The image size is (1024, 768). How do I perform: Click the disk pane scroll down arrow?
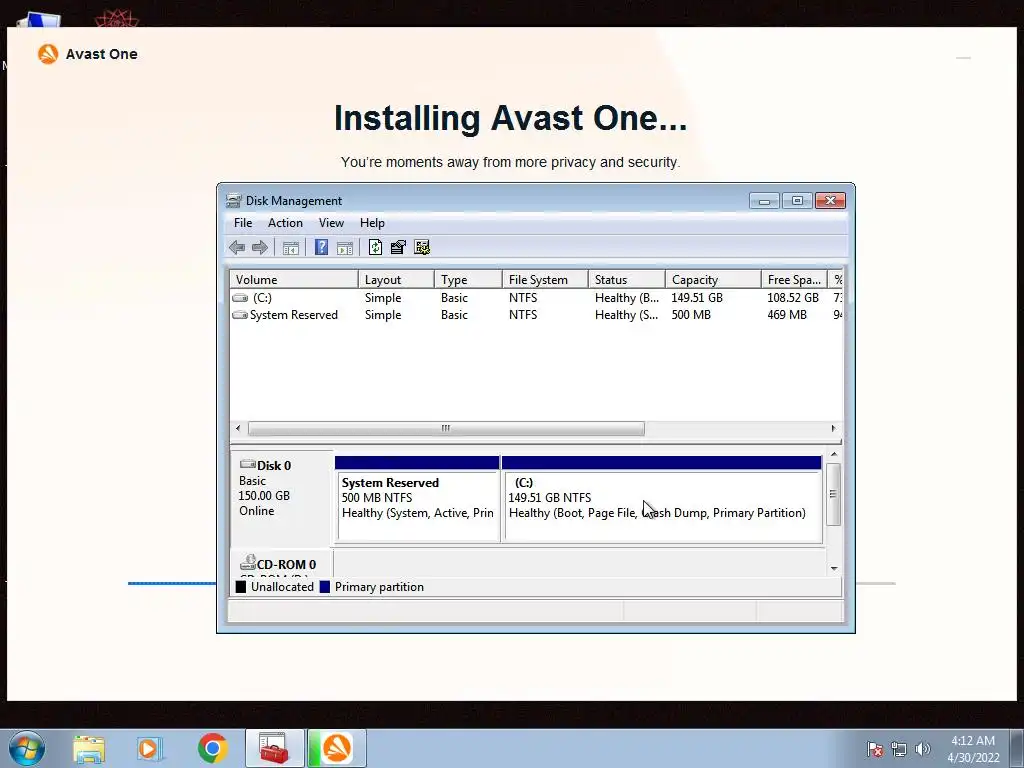tap(834, 569)
